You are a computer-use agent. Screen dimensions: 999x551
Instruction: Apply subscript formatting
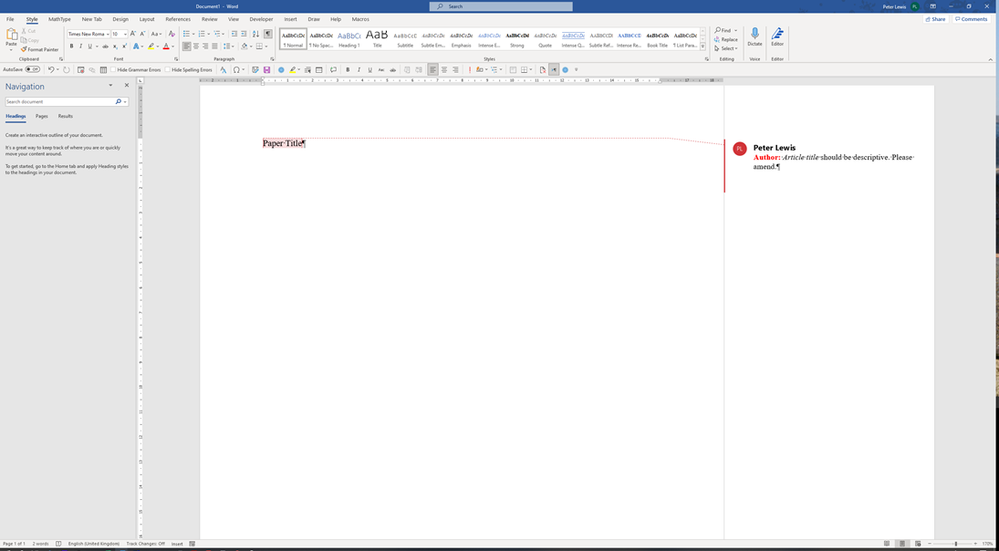(x=115, y=46)
